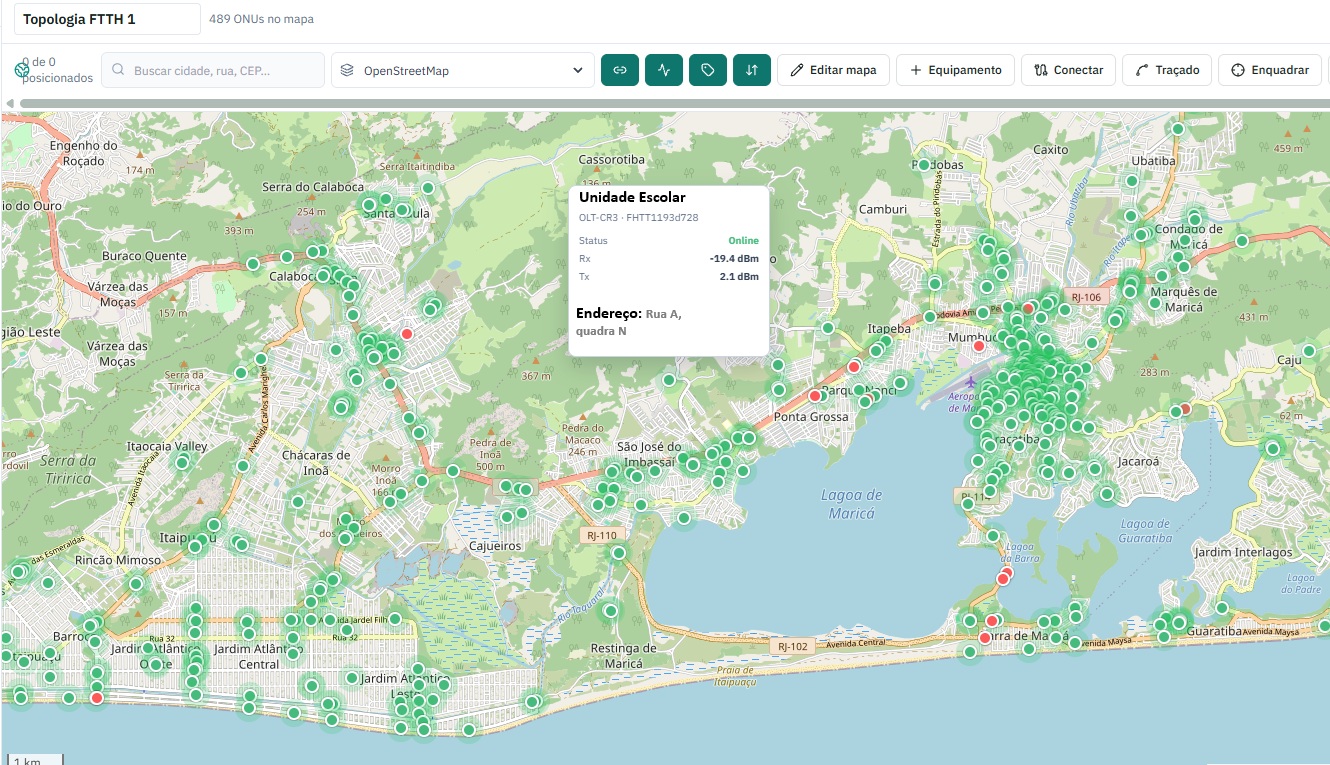The height and width of the screenshot is (765, 1330).
Task: Click the plus icon in Equipamento
Action: click(x=916, y=70)
